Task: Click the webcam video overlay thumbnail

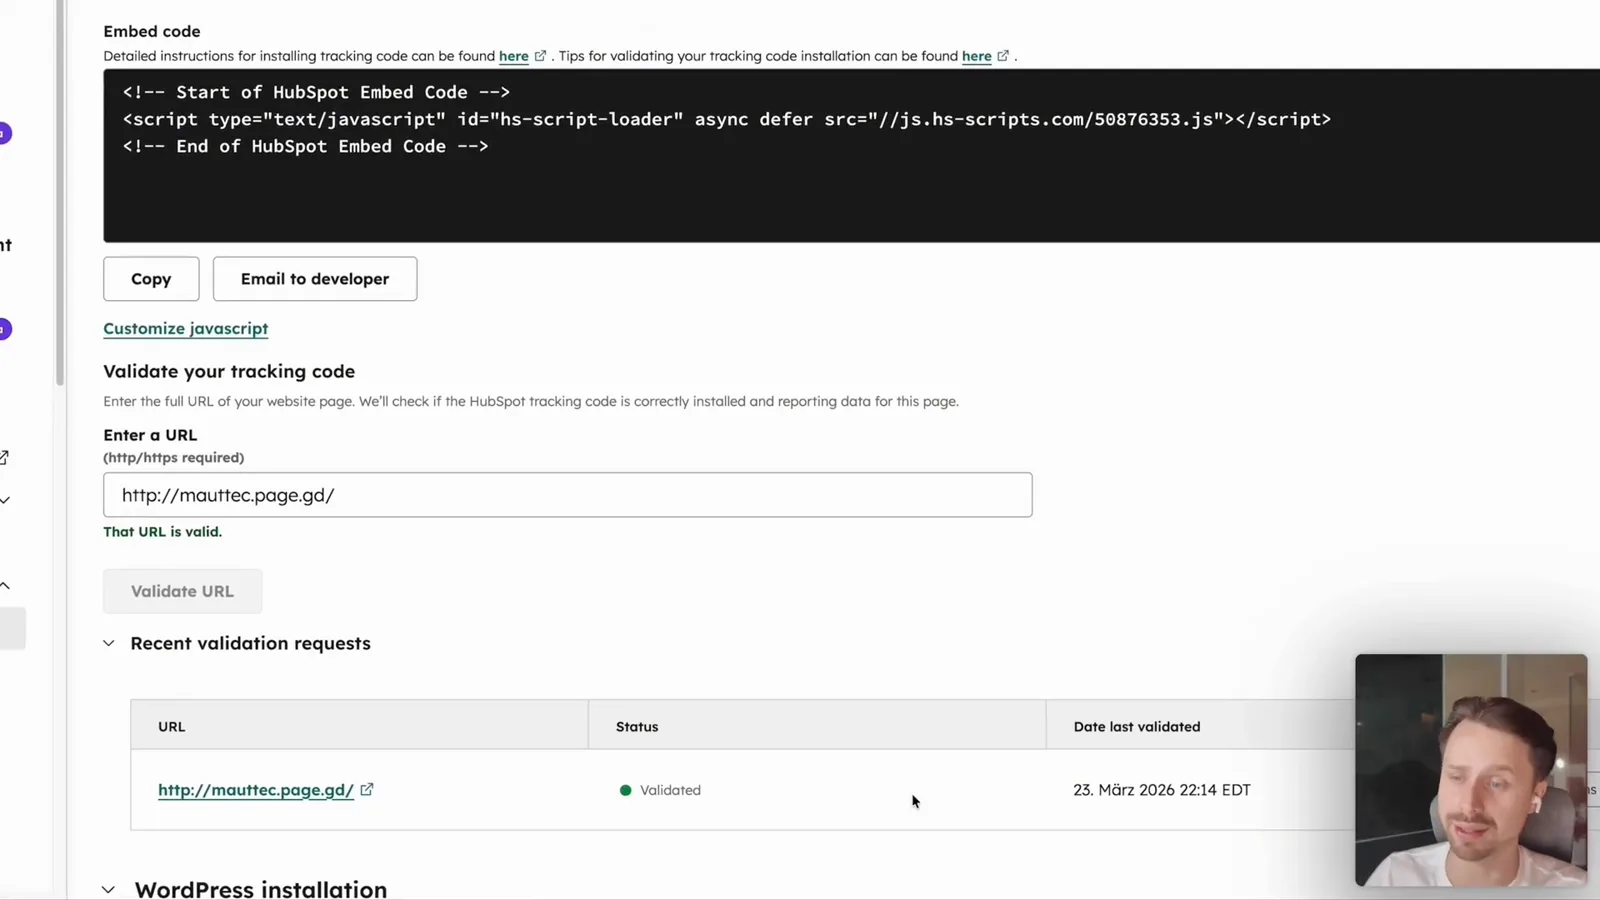Action: (x=1471, y=770)
